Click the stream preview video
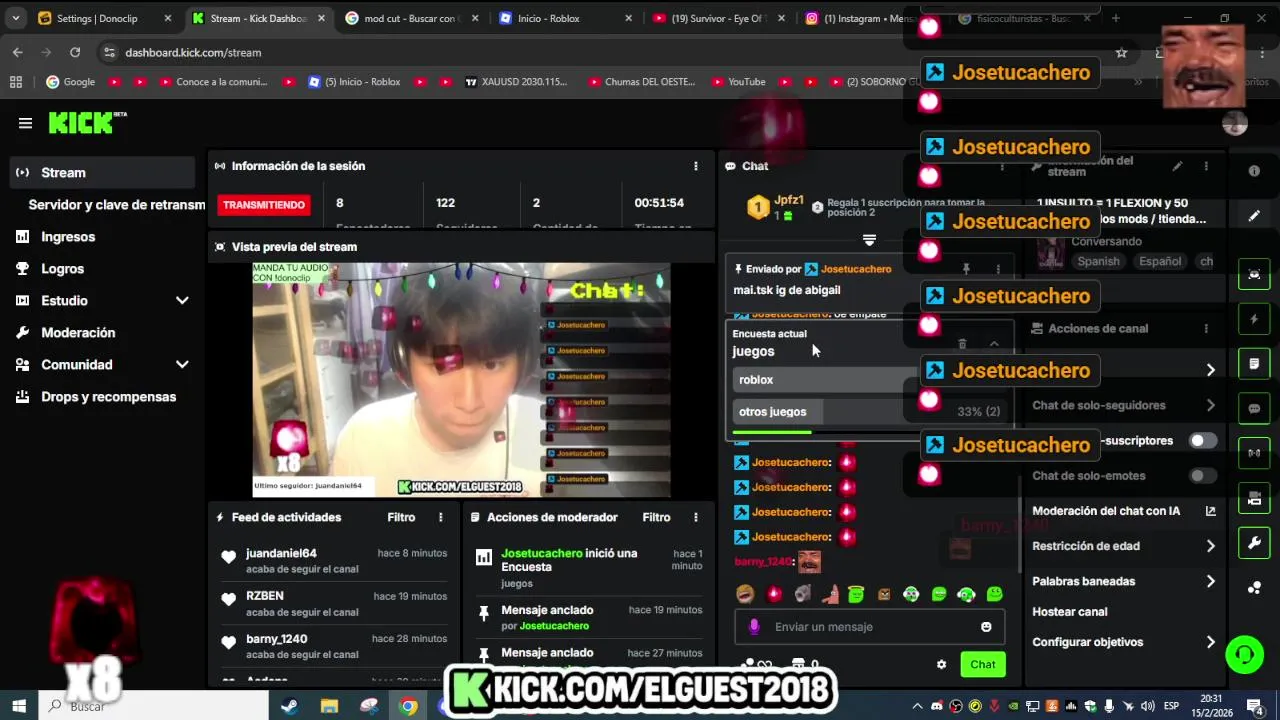 coord(461,380)
